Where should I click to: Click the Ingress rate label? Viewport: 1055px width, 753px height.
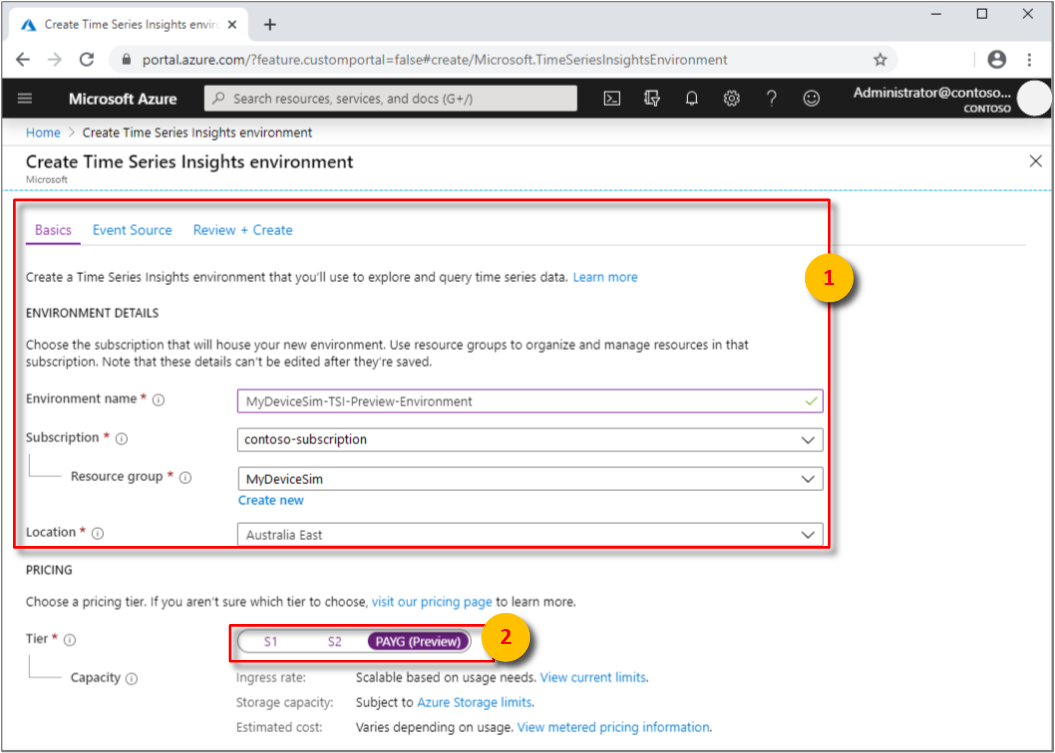point(271,677)
